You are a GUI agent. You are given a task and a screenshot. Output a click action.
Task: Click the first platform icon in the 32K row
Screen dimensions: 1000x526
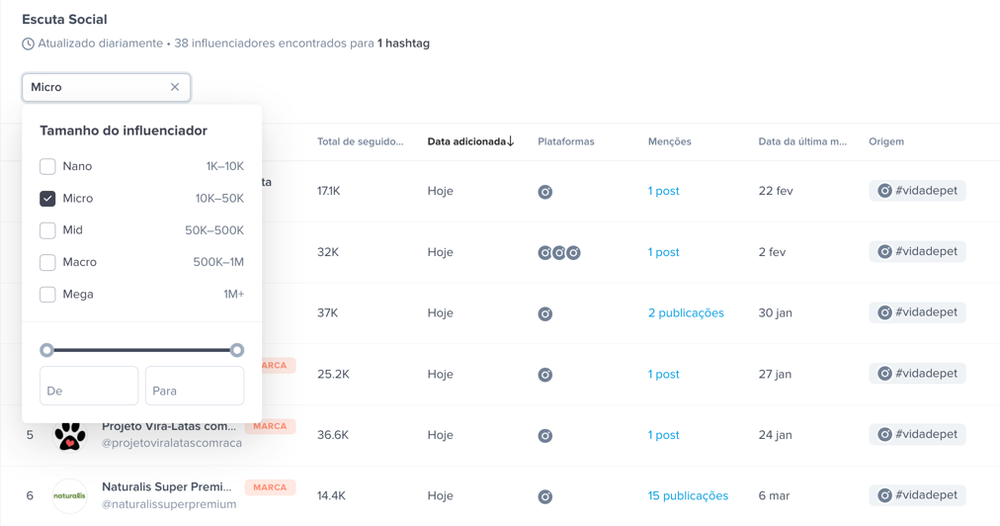tap(545, 252)
